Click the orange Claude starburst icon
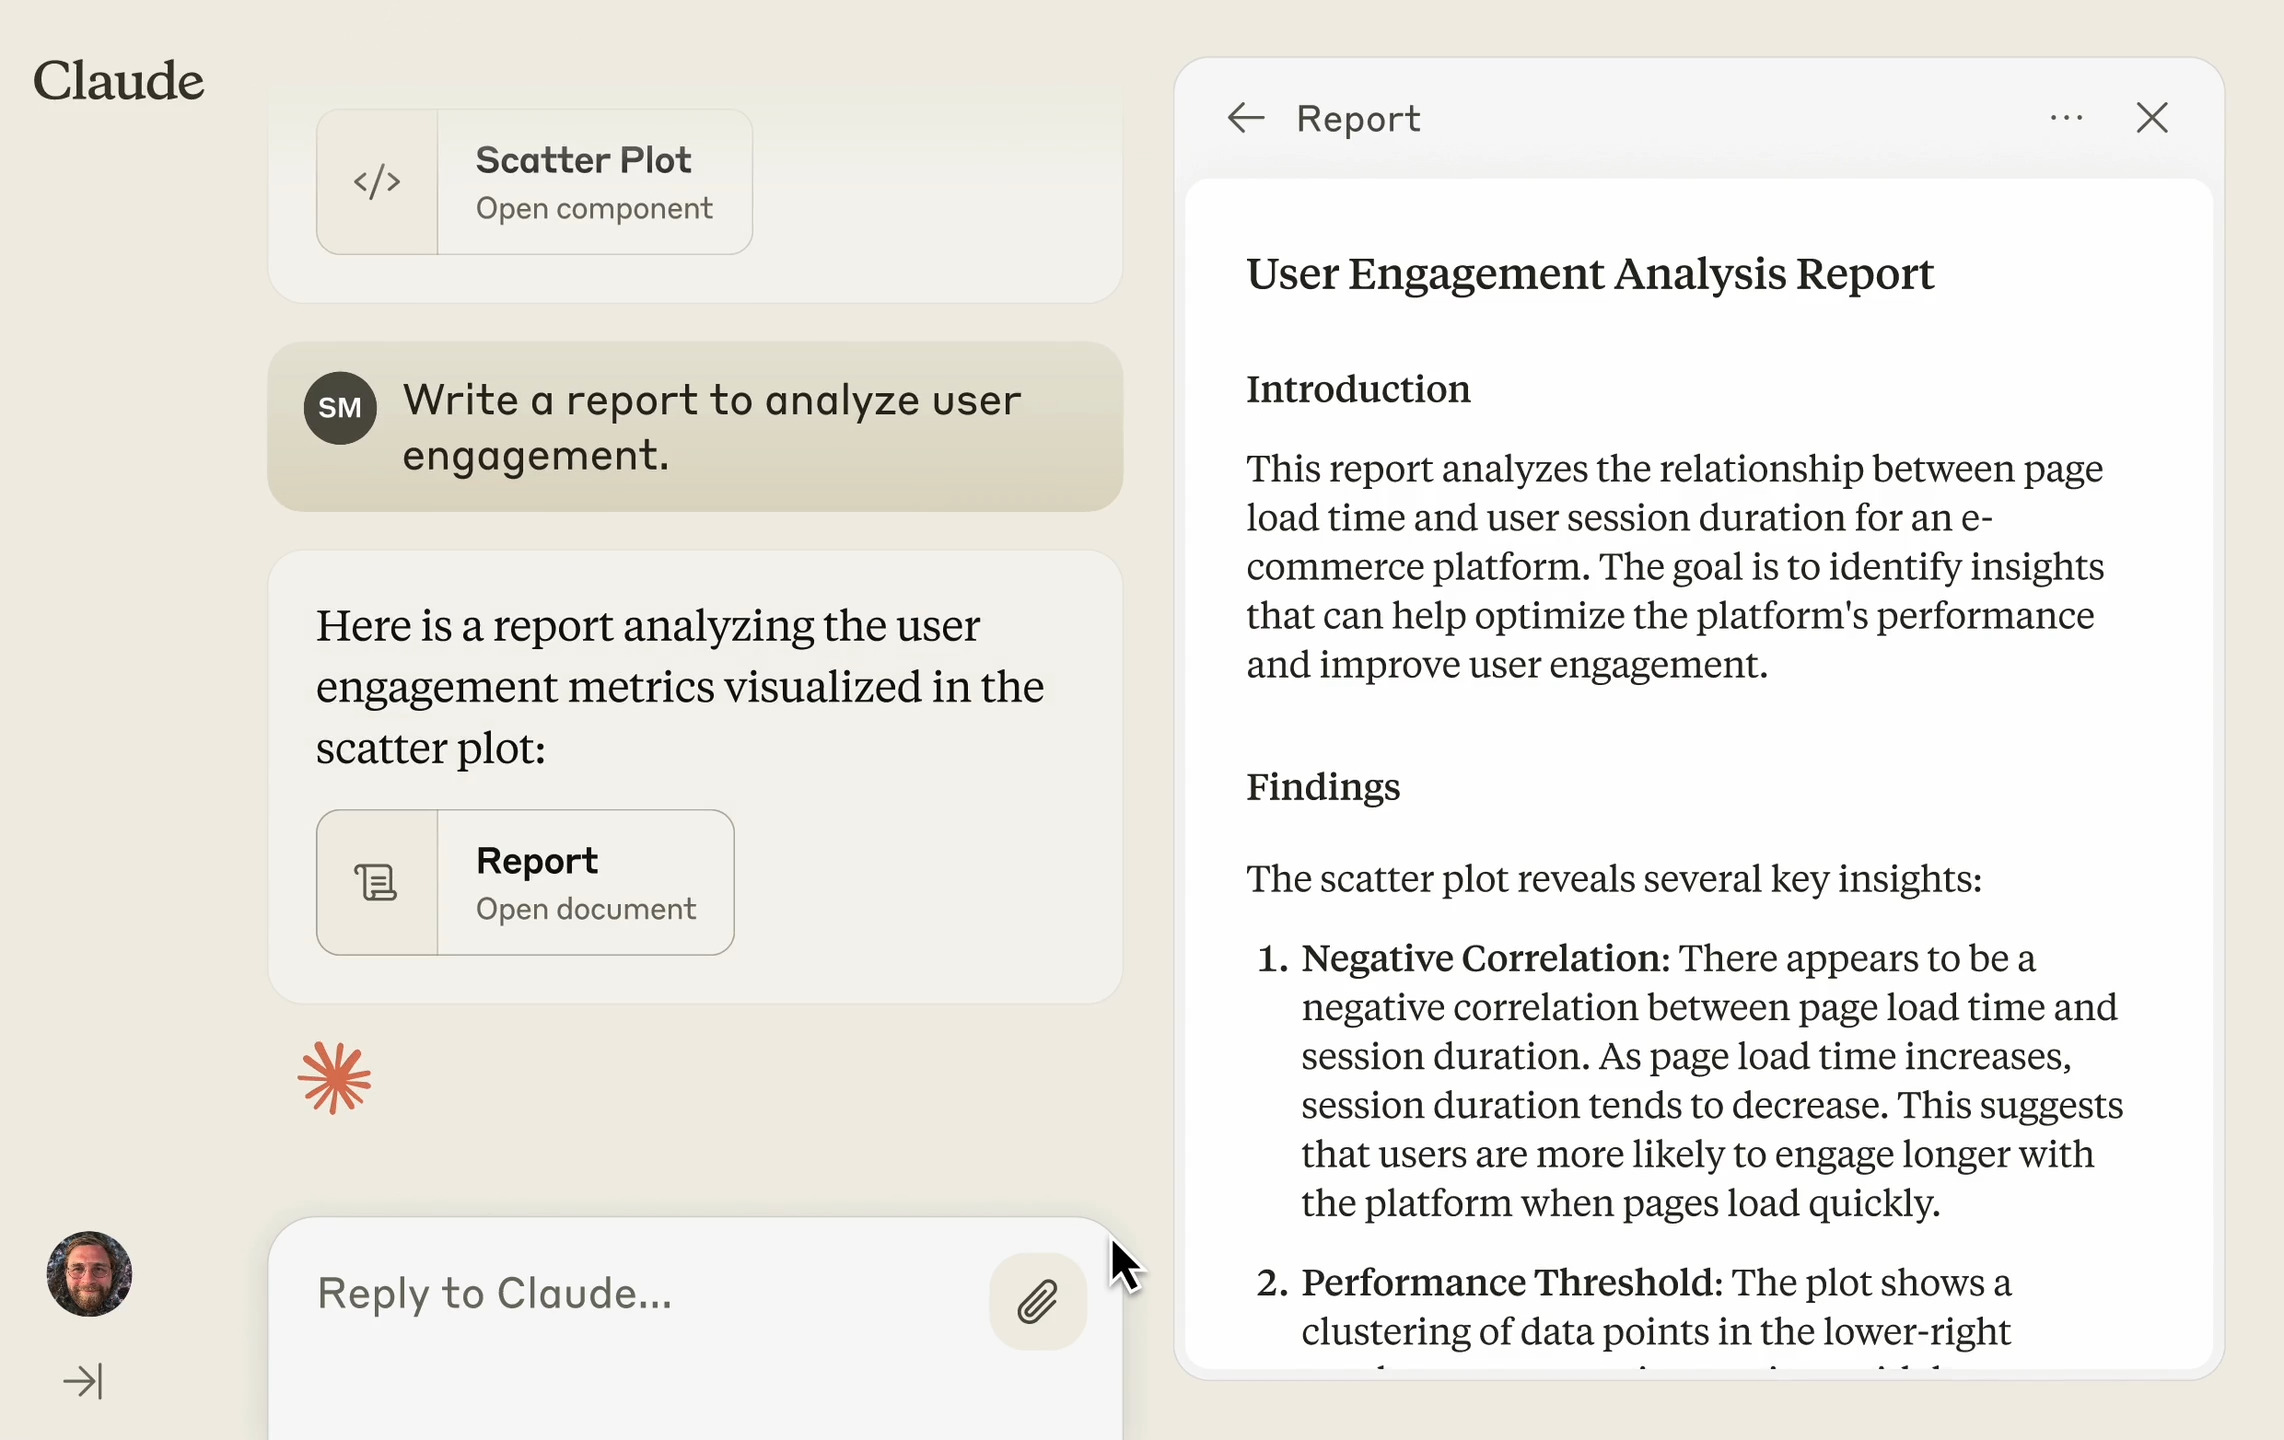This screenshot has width=2284, height=1440. (x=334, y=1078)
